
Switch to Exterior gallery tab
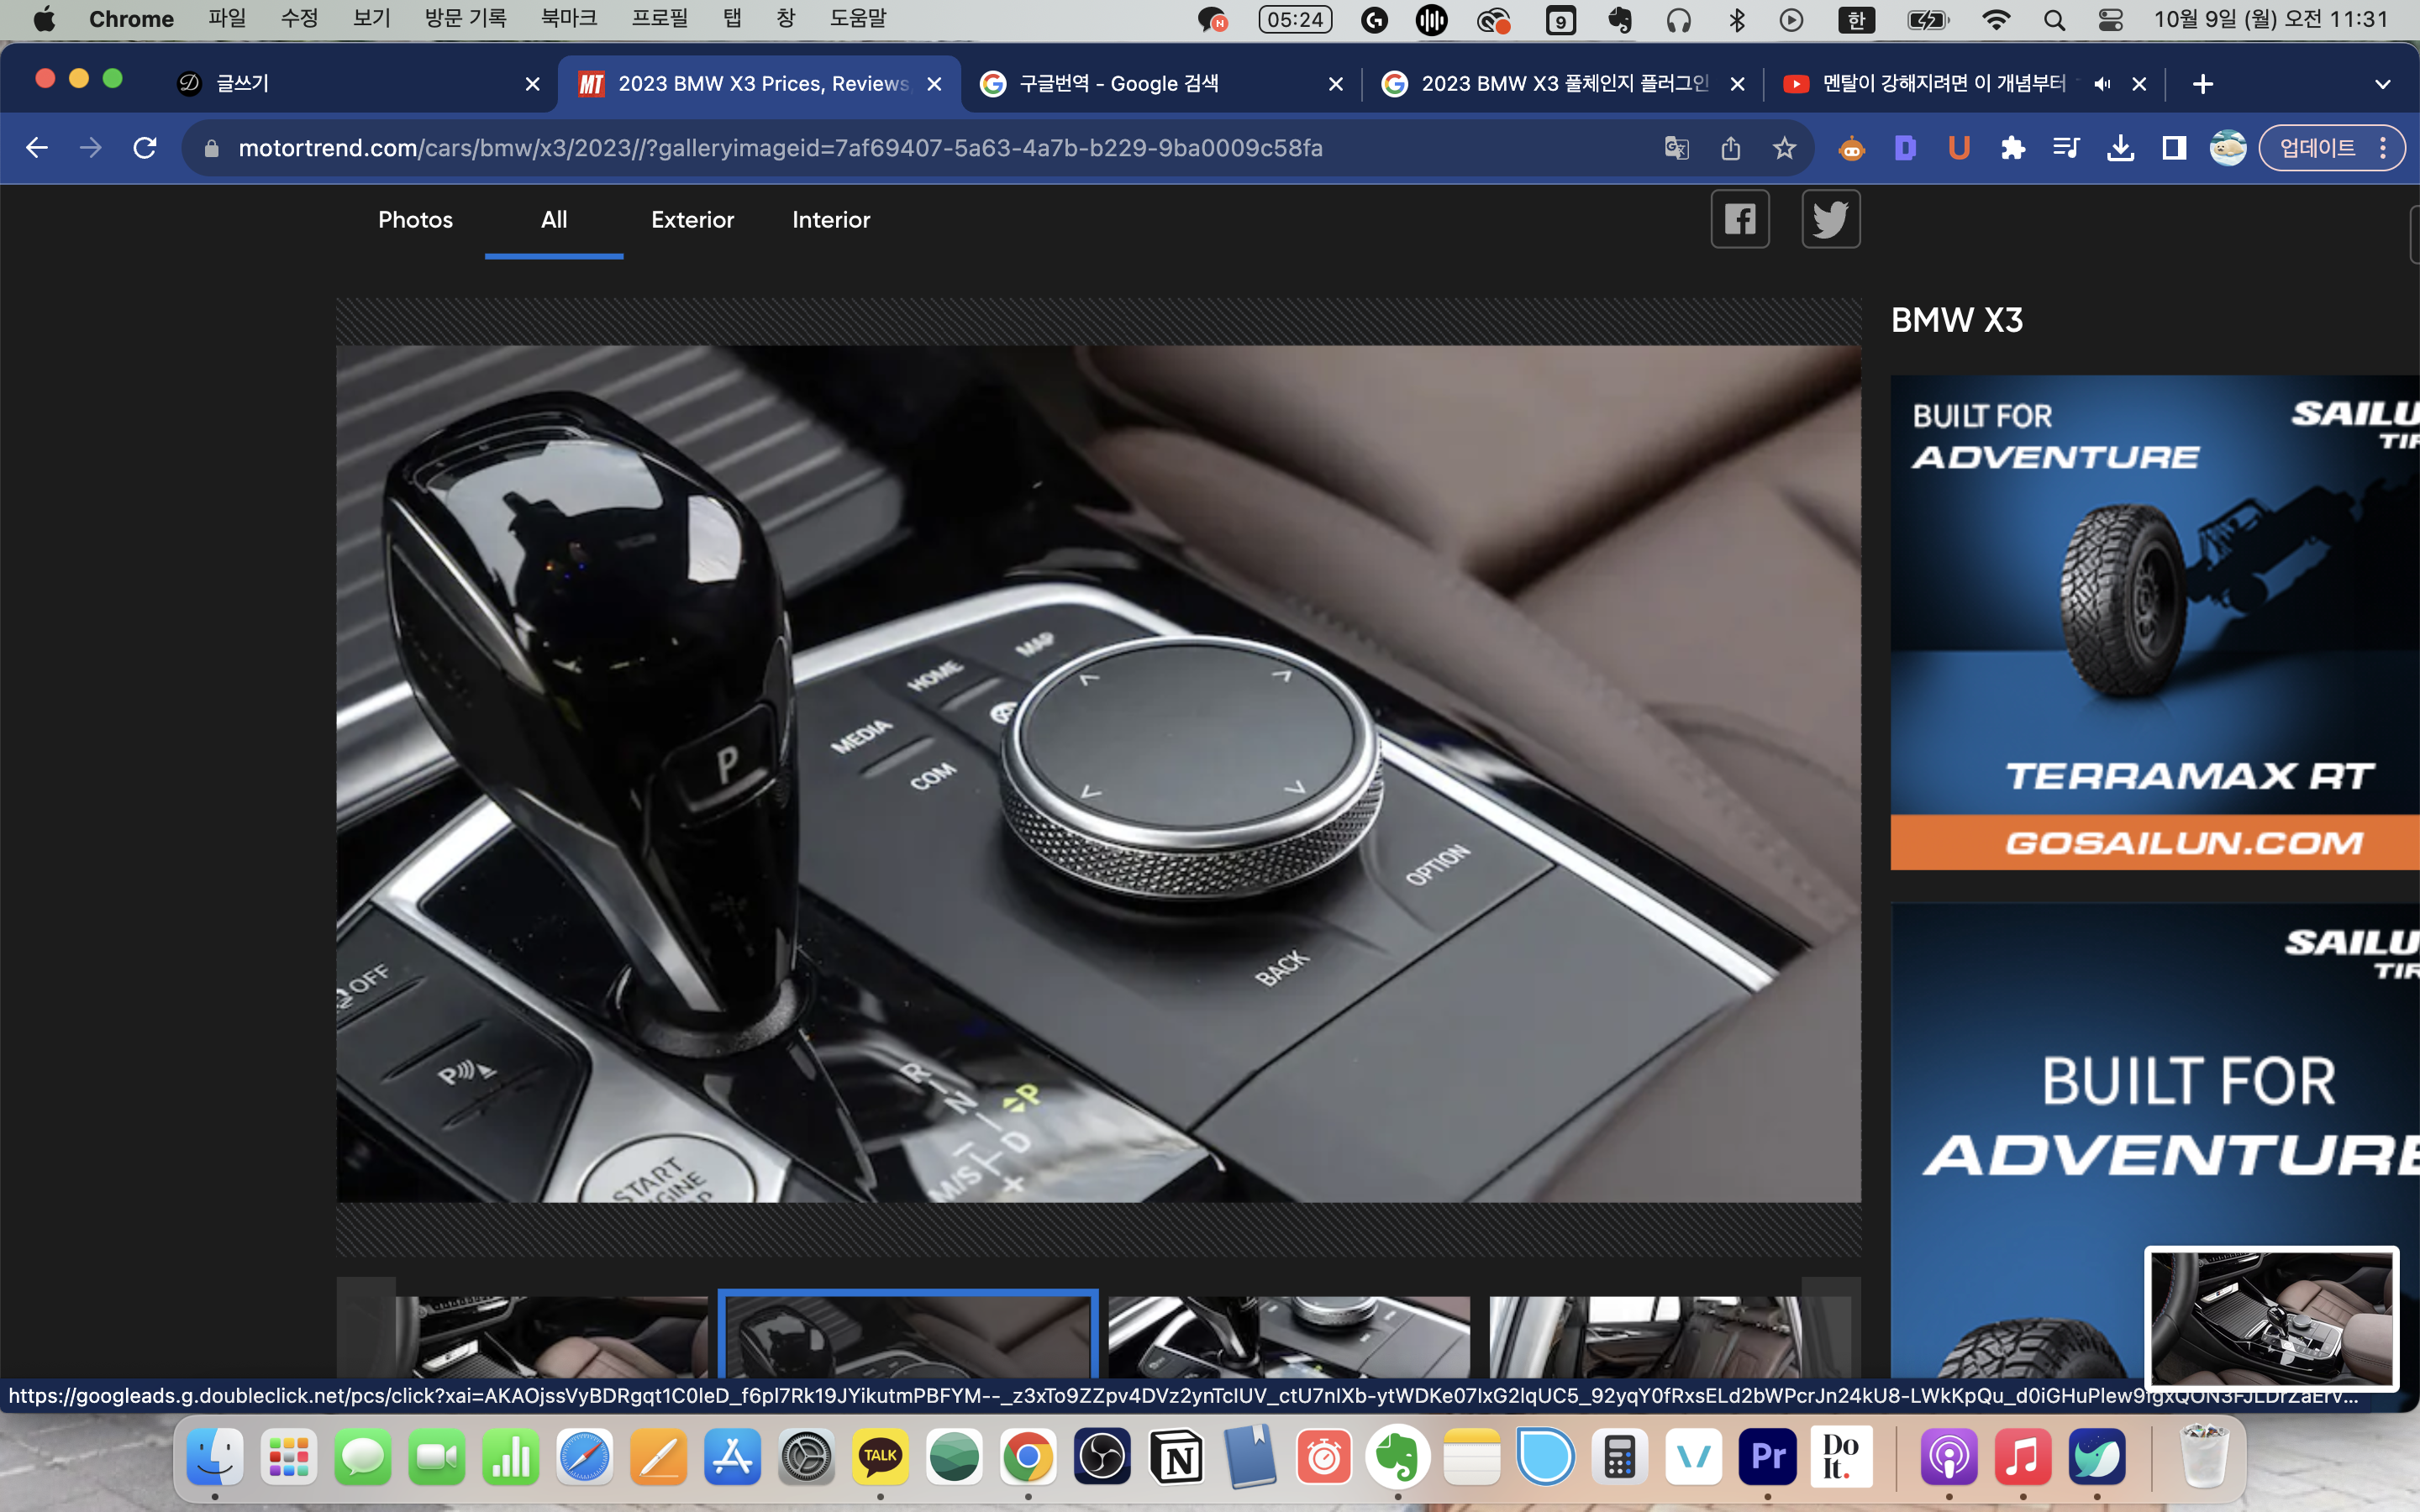coord(692,220)
